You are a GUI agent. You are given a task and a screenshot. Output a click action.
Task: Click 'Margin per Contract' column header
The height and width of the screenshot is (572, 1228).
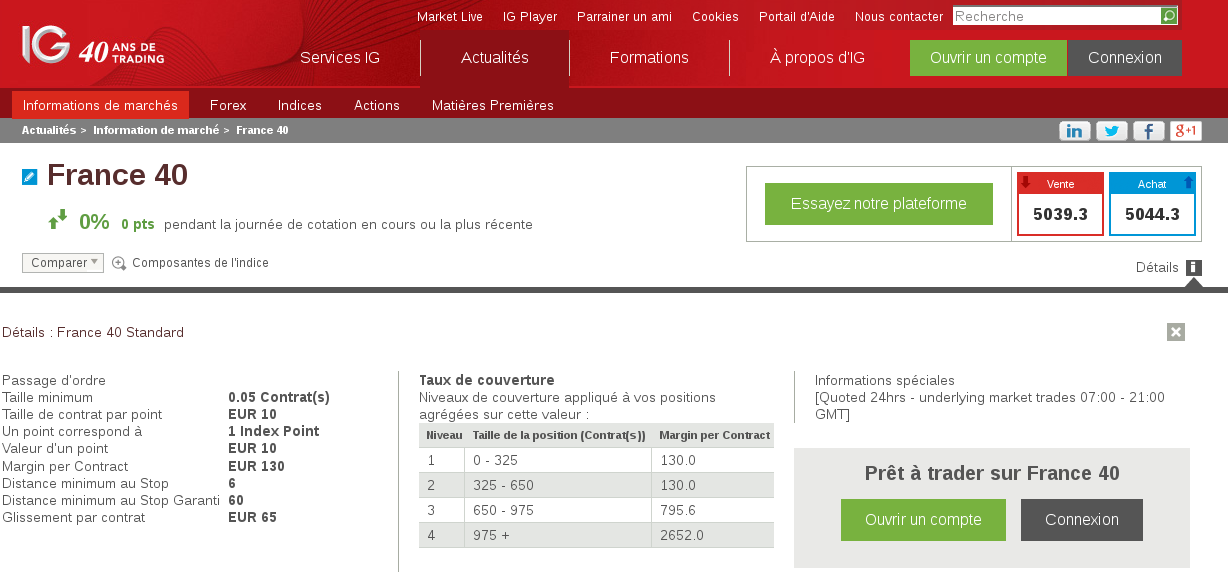tap(715, 435)
